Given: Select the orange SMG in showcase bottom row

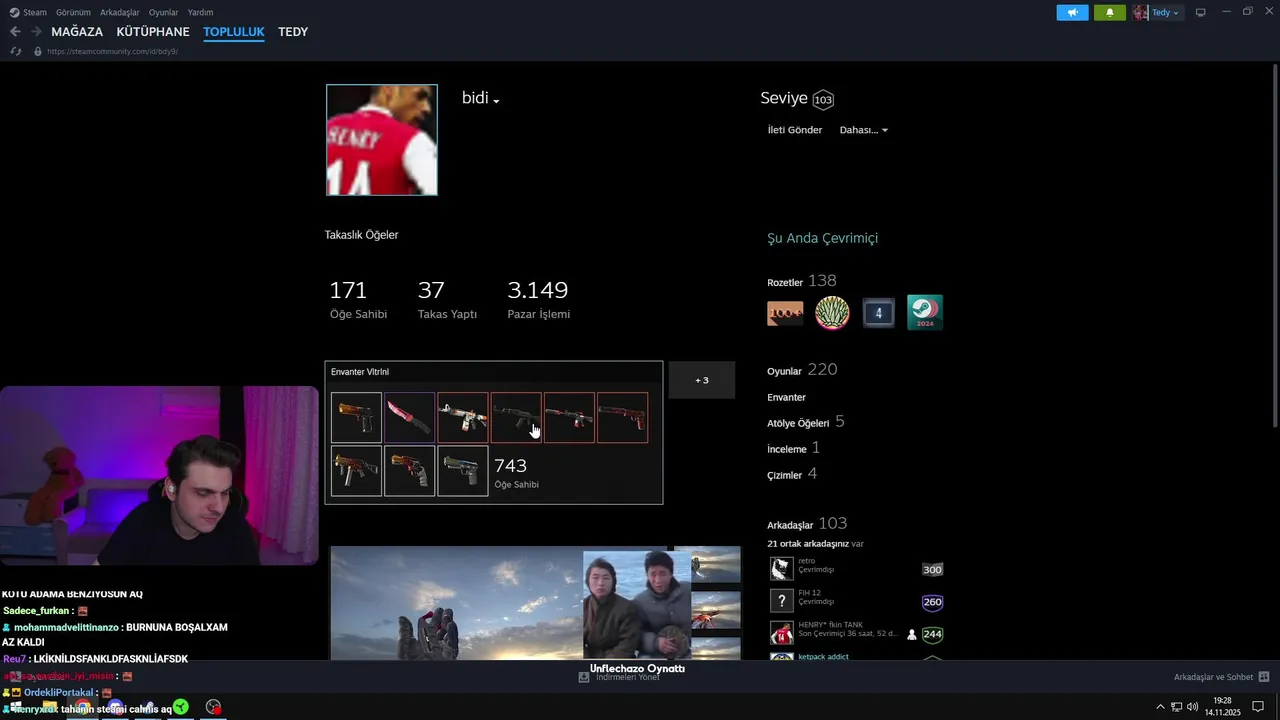Looking at the screenshot, I should [x=356, y=471].
